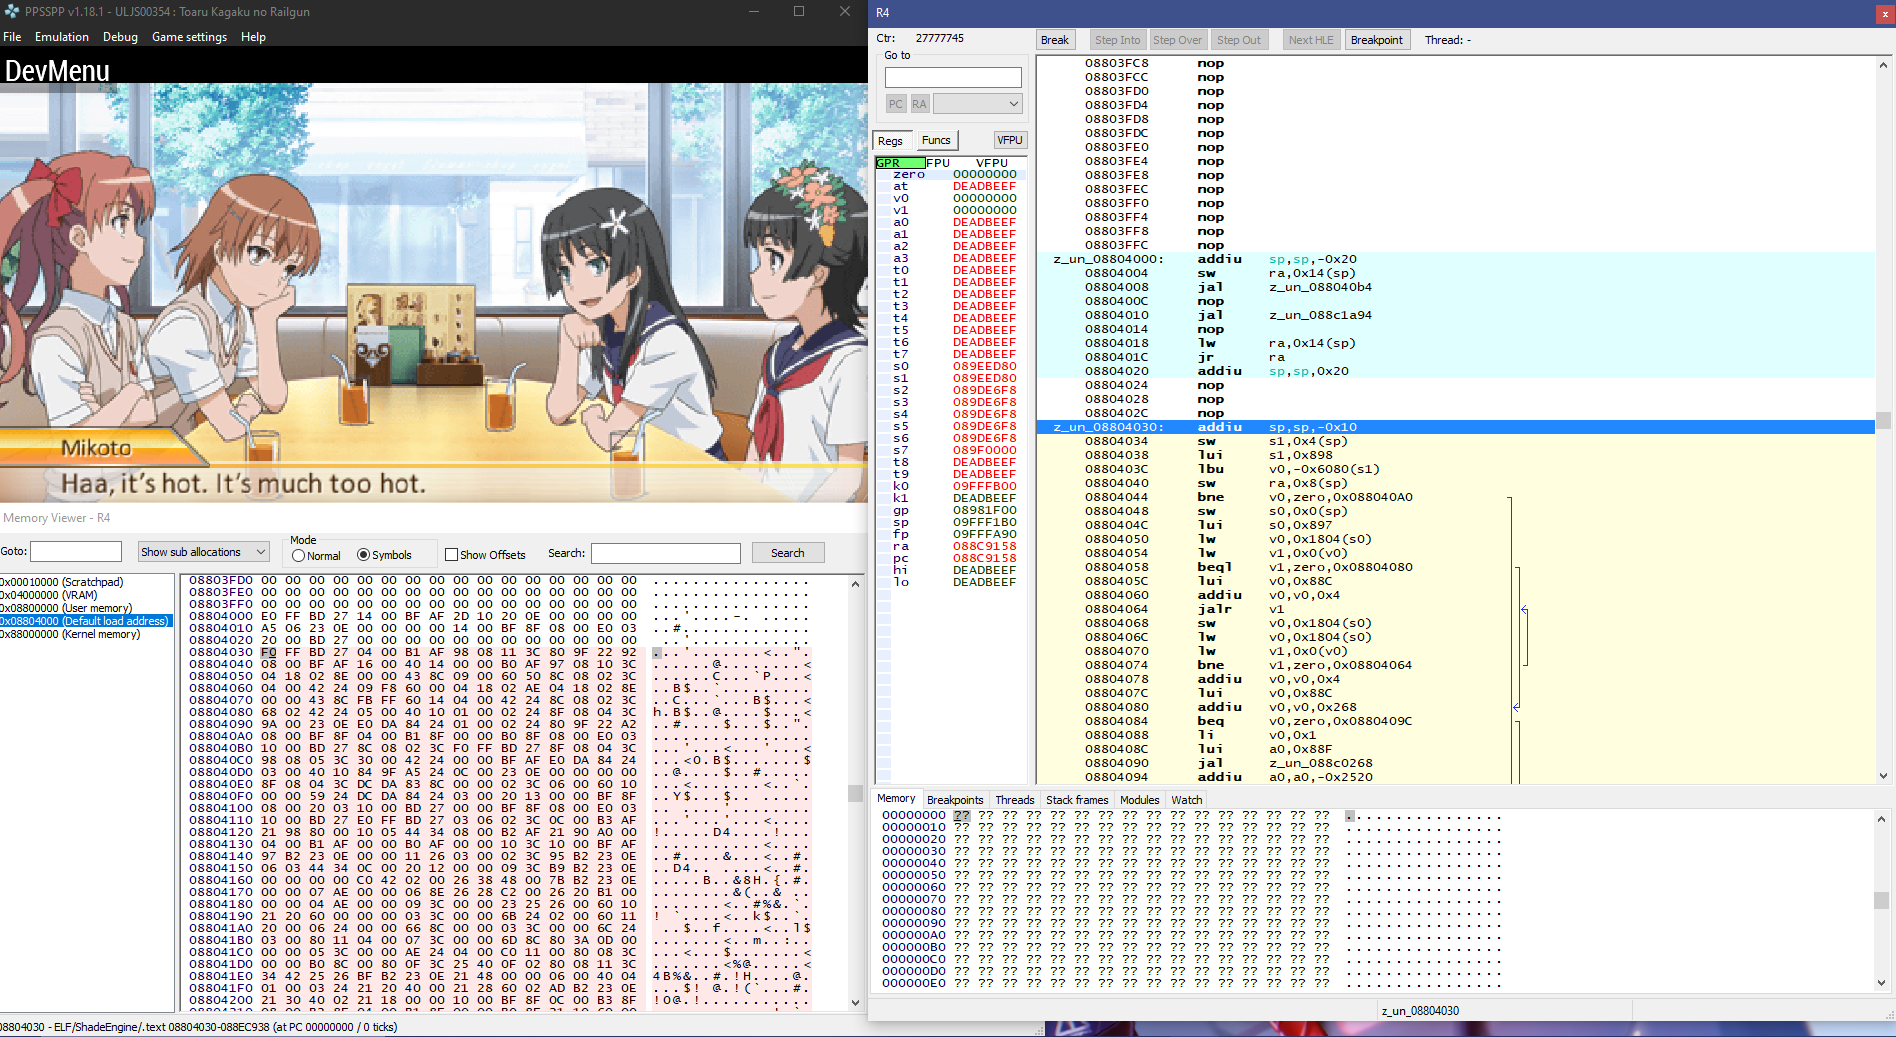Minimize the PPSSPP window
The width and height of the screenshot is (1896, 1037).
pyautogui.click(x=754, y=12)
